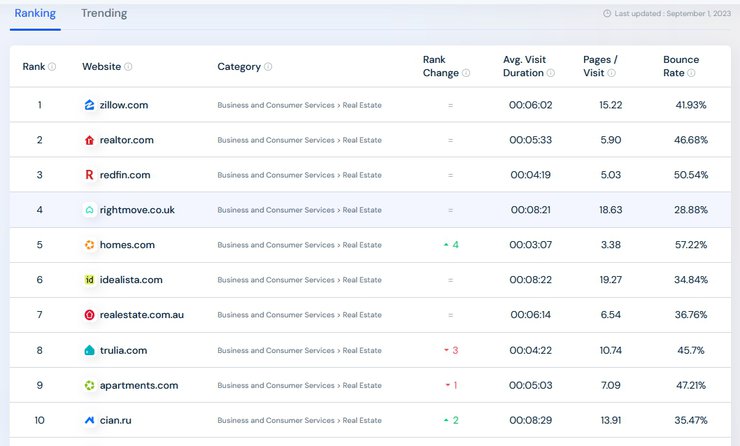Click bounce rate value 45.7%
Screen dimensions: 740x446
[x=691, y=350]
